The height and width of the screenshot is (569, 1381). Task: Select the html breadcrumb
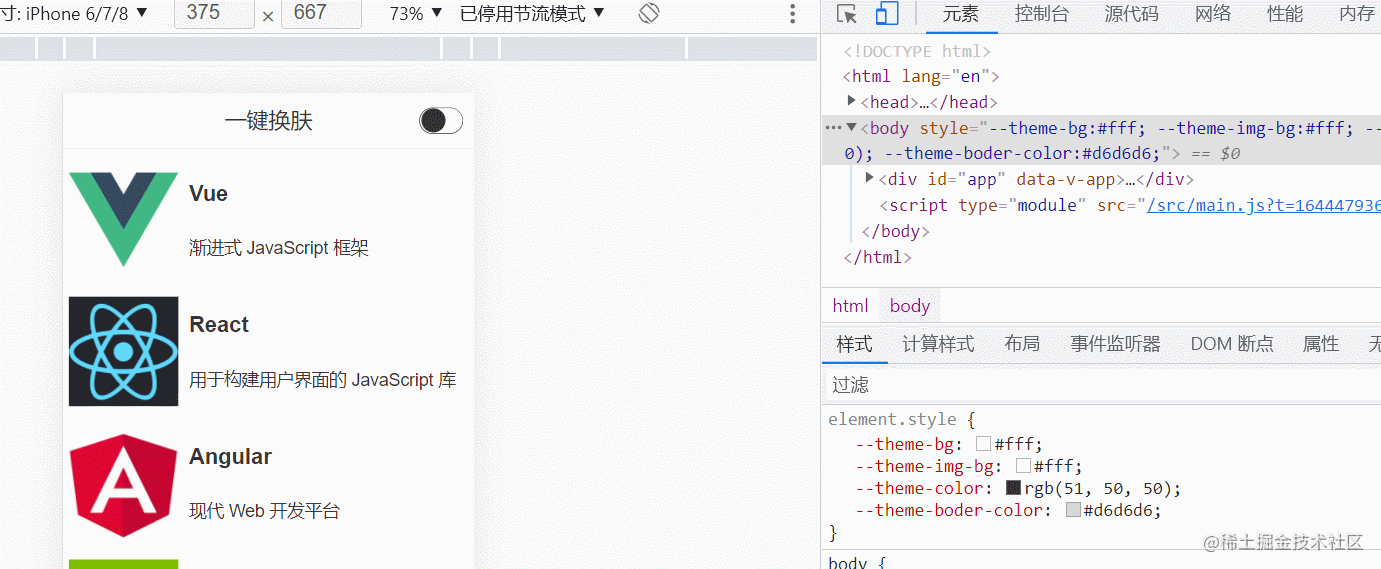tap(850, 306)
